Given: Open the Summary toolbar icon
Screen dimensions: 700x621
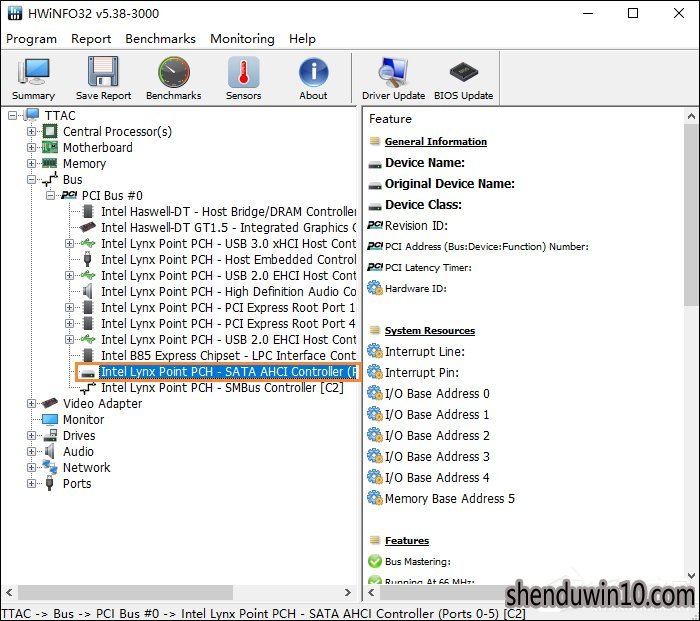Looking at the screenshot, I should 33,71.
